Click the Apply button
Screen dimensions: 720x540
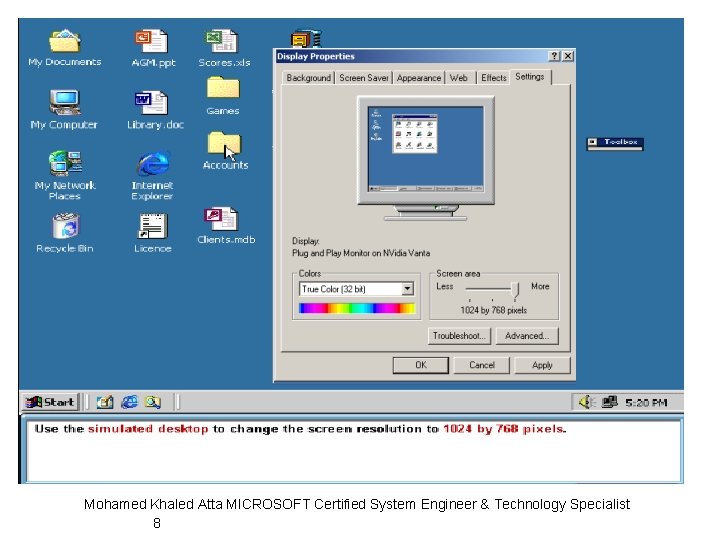pyautogui.click(x=542, y=365)
